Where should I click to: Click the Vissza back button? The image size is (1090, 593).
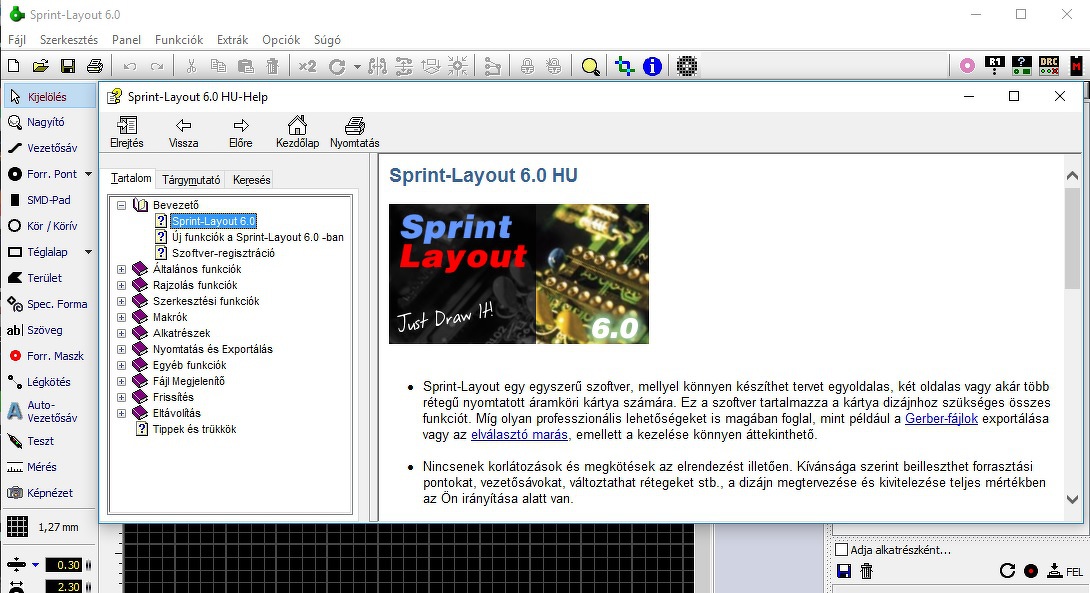click(x=184, y=132)
